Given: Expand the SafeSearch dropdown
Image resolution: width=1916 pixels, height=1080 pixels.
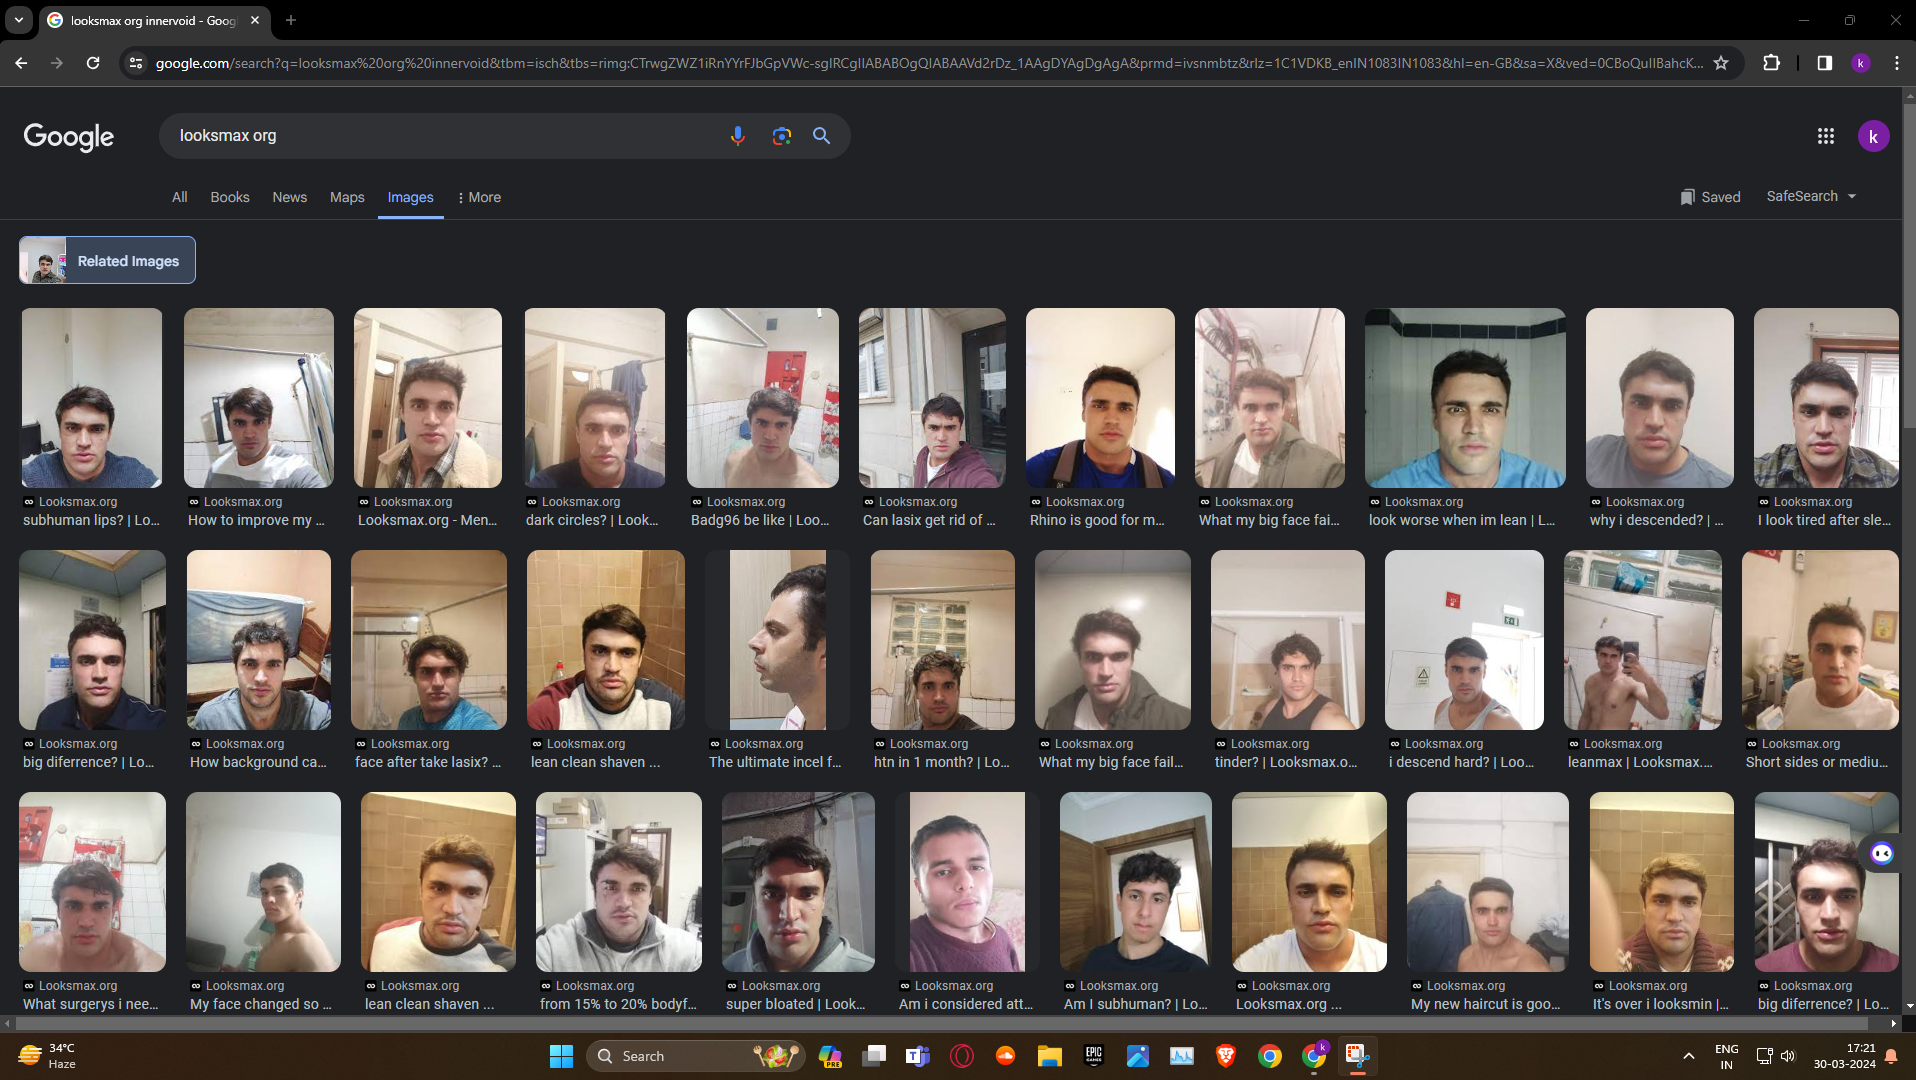Looking at the screenshot, I should pyautogui.click(x=1811, y=196).
